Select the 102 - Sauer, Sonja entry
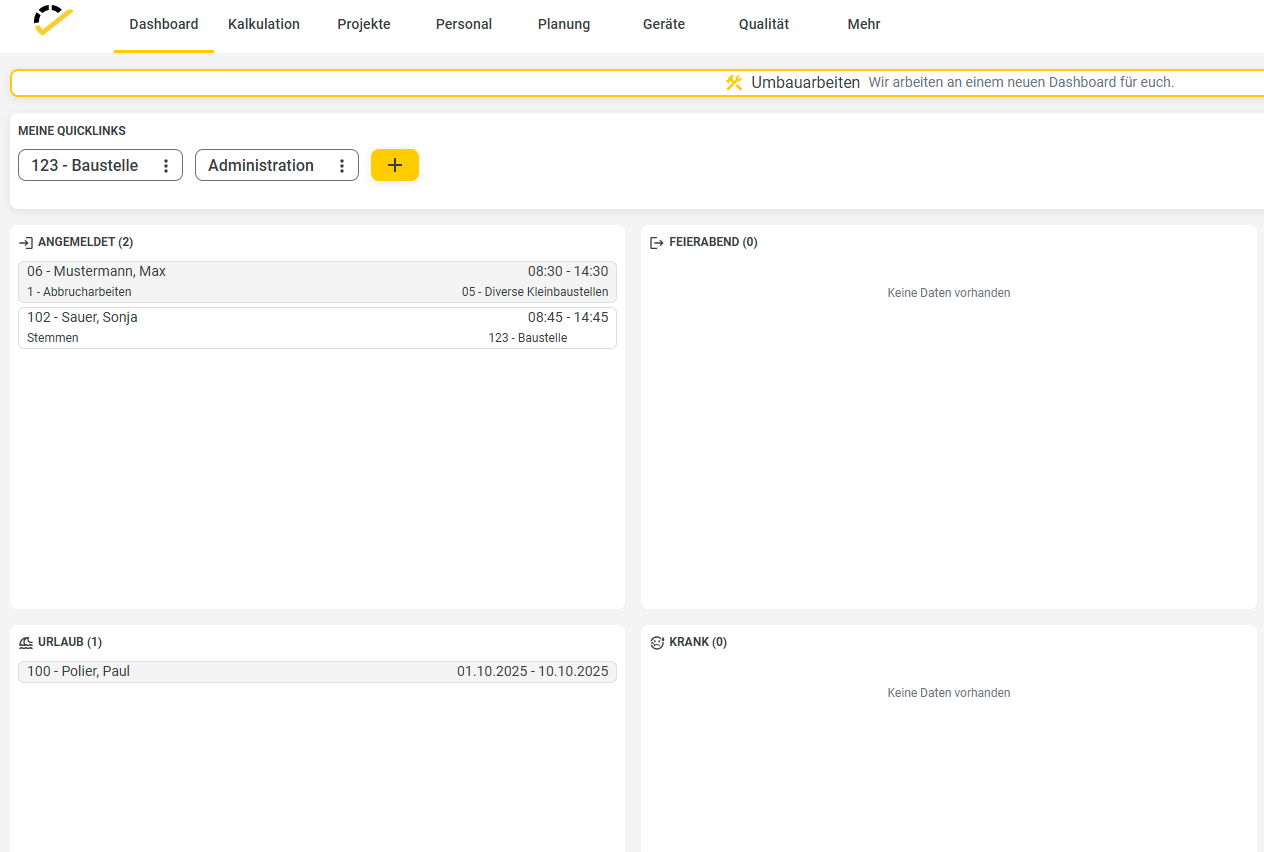 [x=317, y=328]
